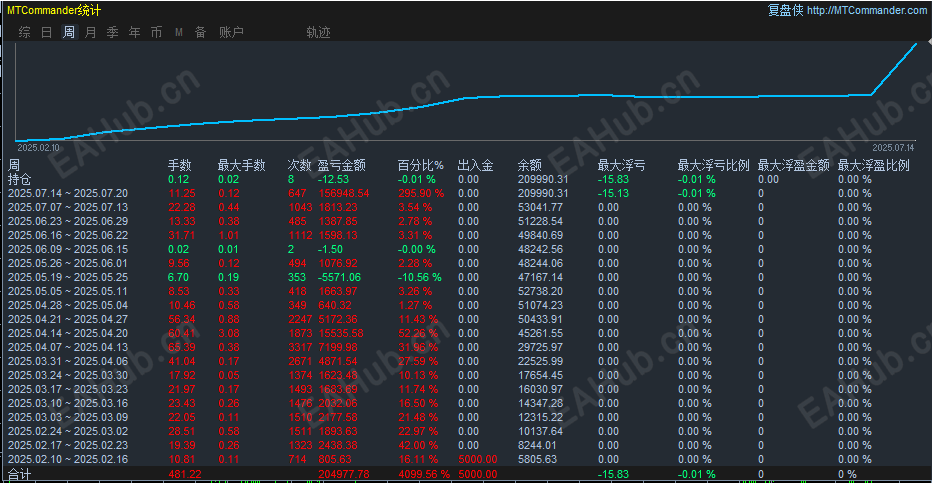Image resolution: width=932 pixels, height=483 pixels.
Task: Open the 季 quarterly tab
Action: click(x=112, y=32)
